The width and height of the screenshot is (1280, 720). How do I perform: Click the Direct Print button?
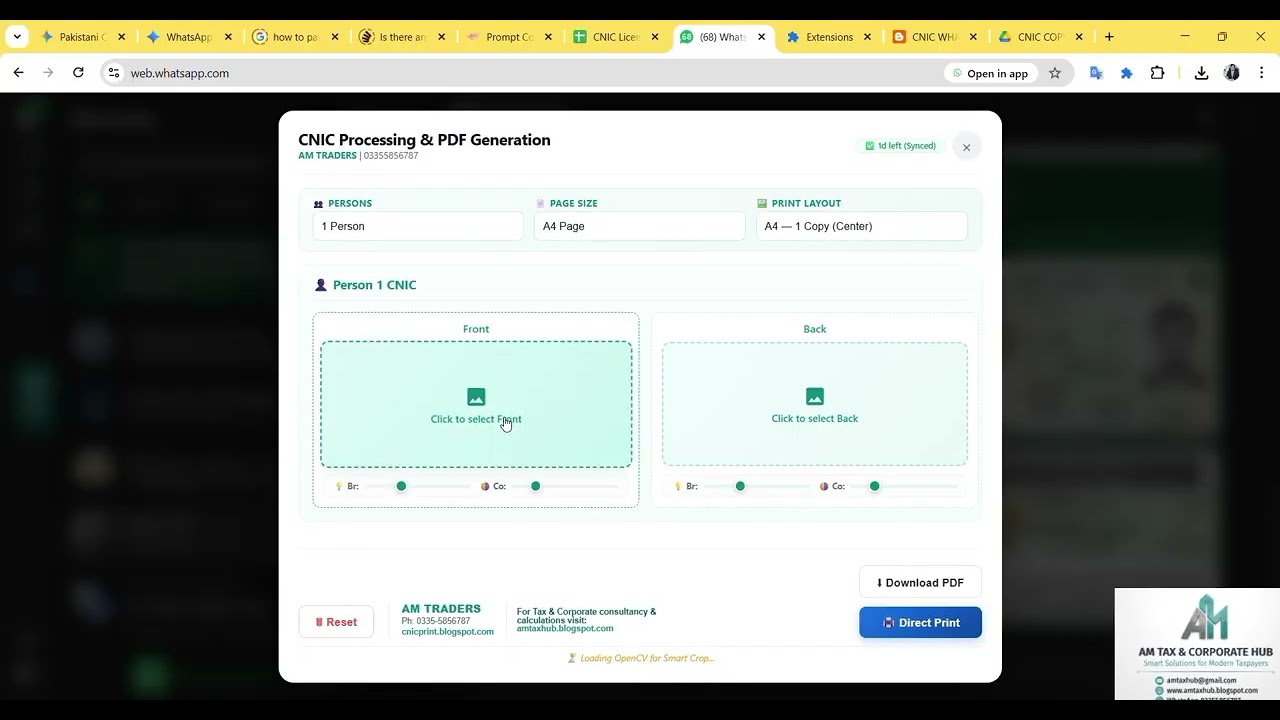click(x=920, y=623)
